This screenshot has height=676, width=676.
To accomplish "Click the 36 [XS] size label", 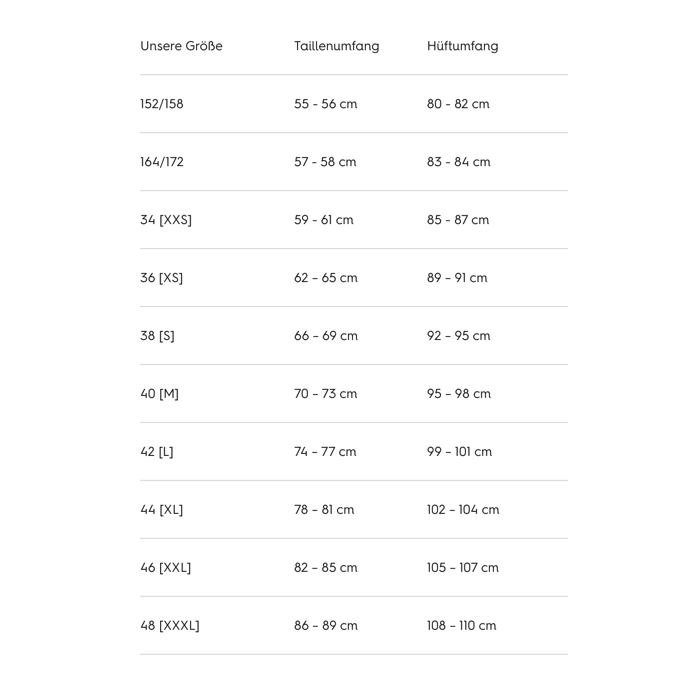I will click(x=162, y=278).
